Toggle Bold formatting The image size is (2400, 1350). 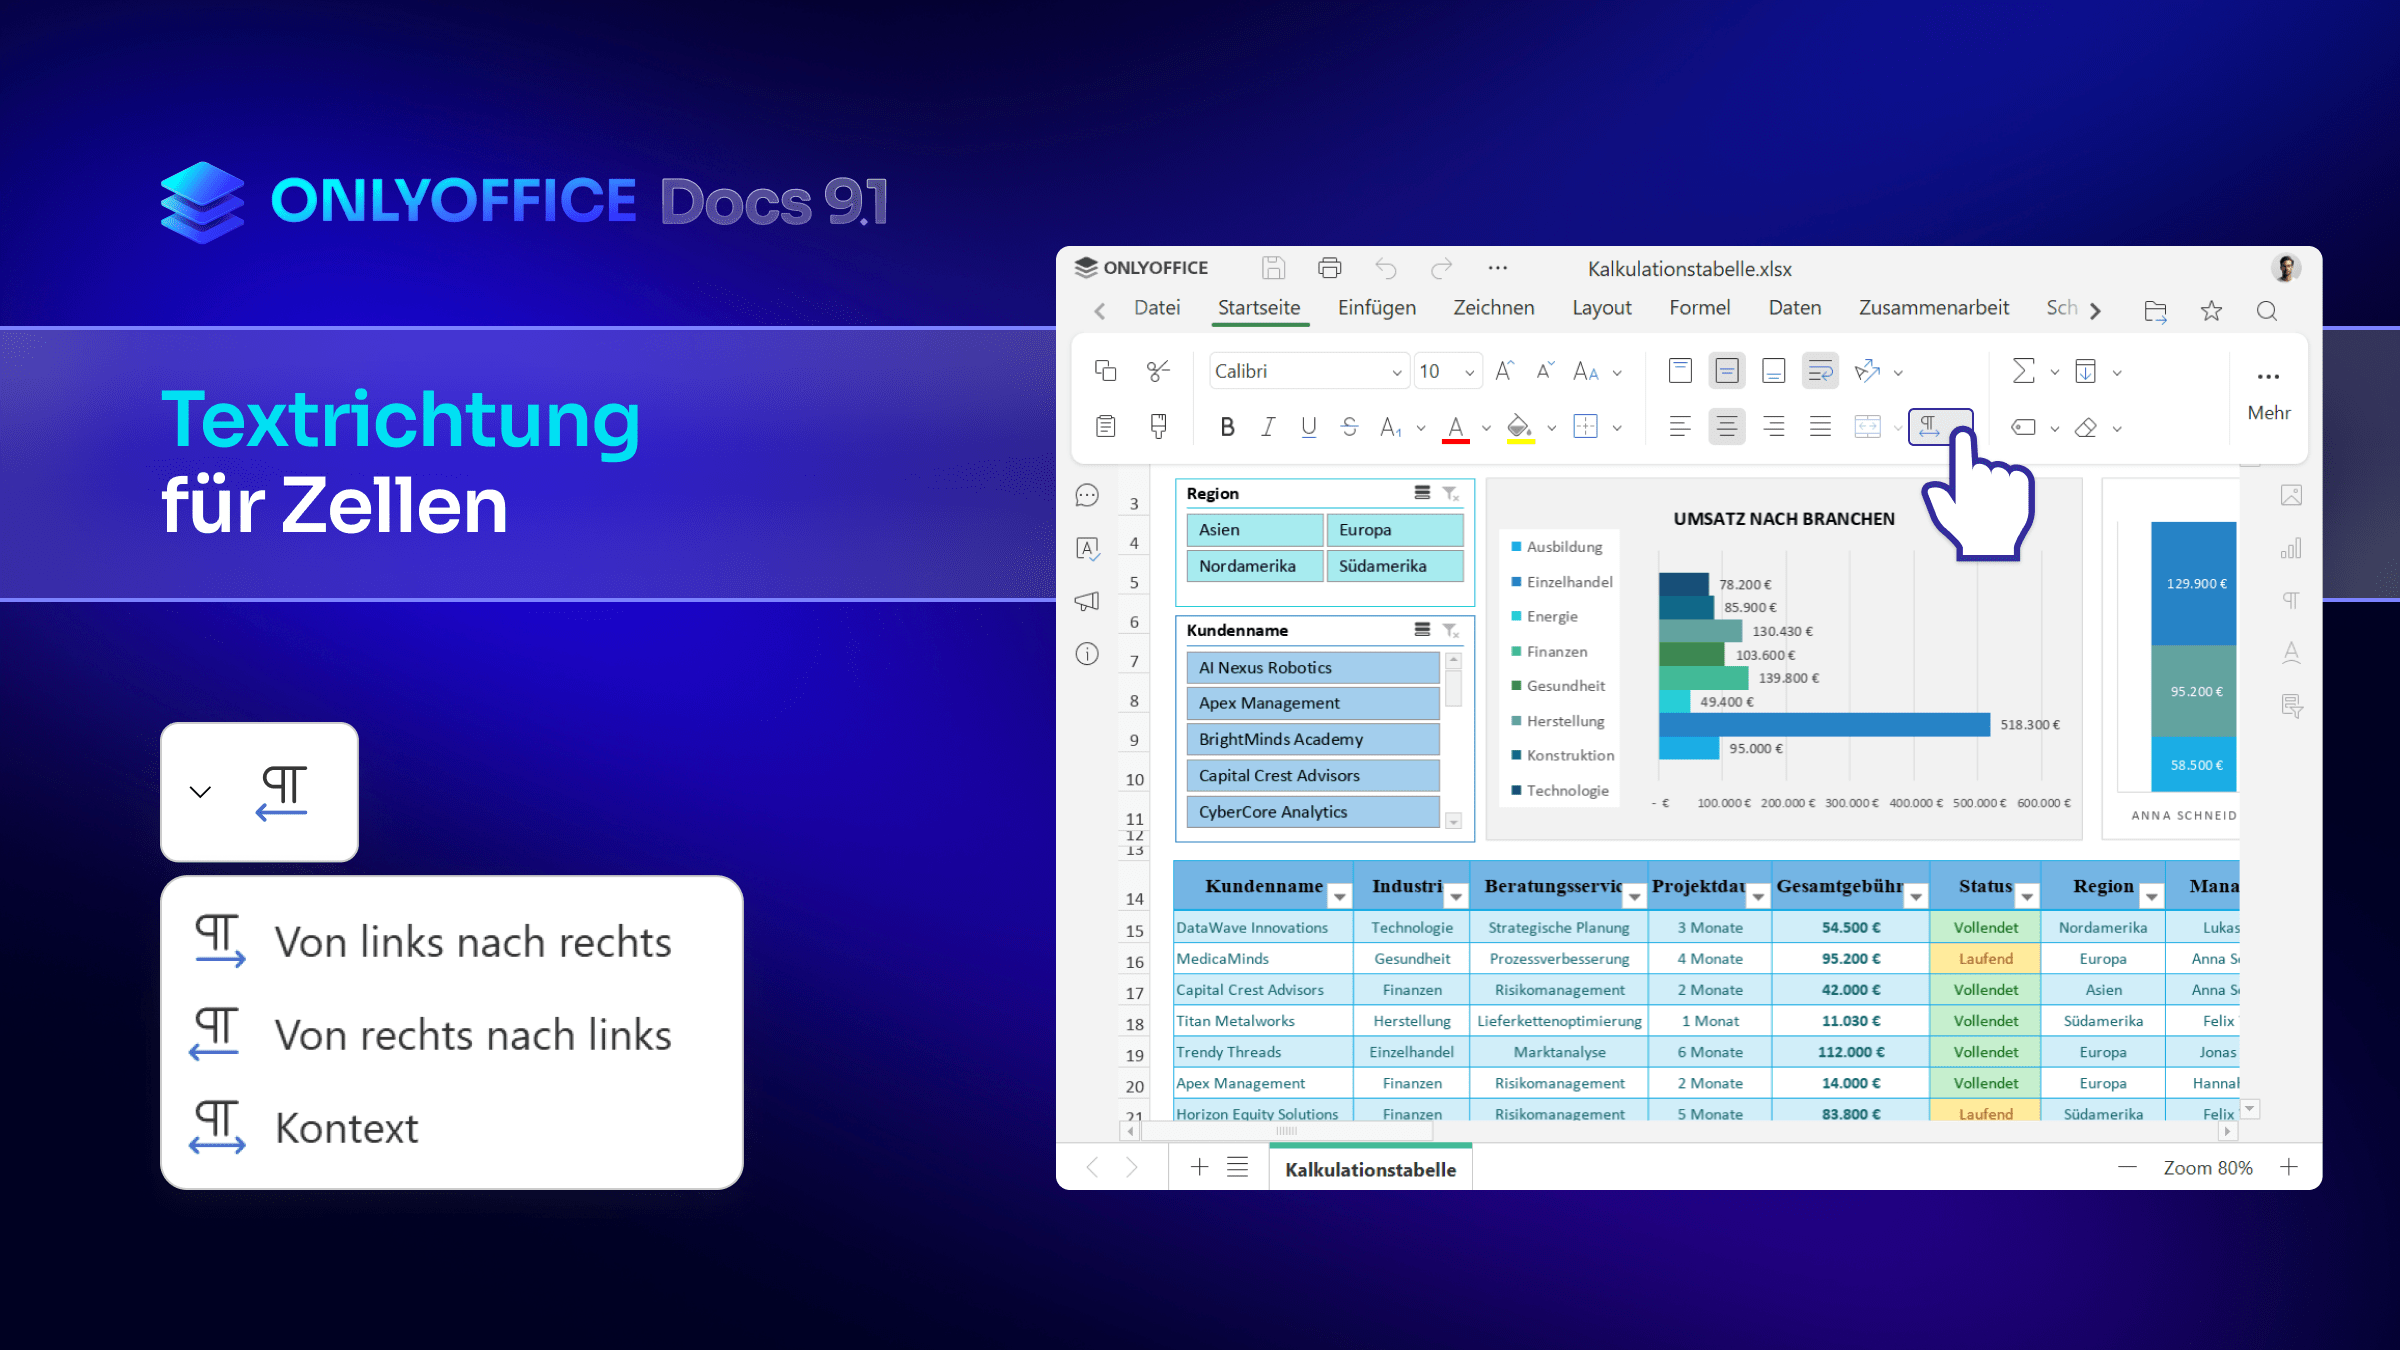(1227, 428)
